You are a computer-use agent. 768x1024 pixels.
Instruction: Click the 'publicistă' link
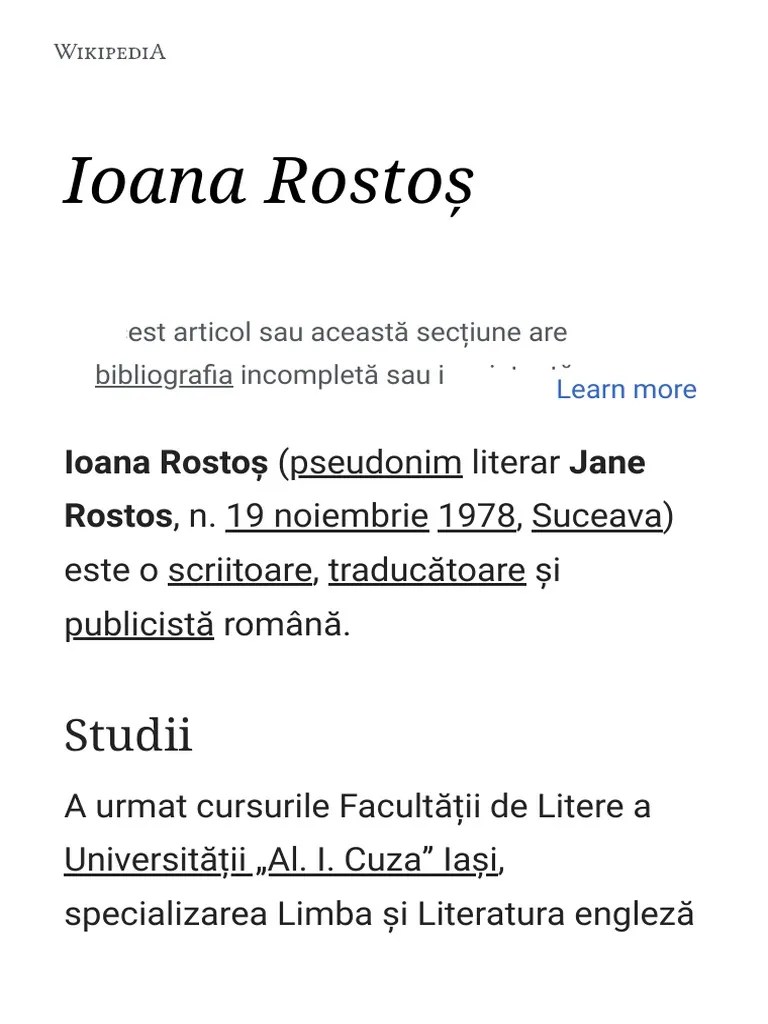click(x=139, y=624)
